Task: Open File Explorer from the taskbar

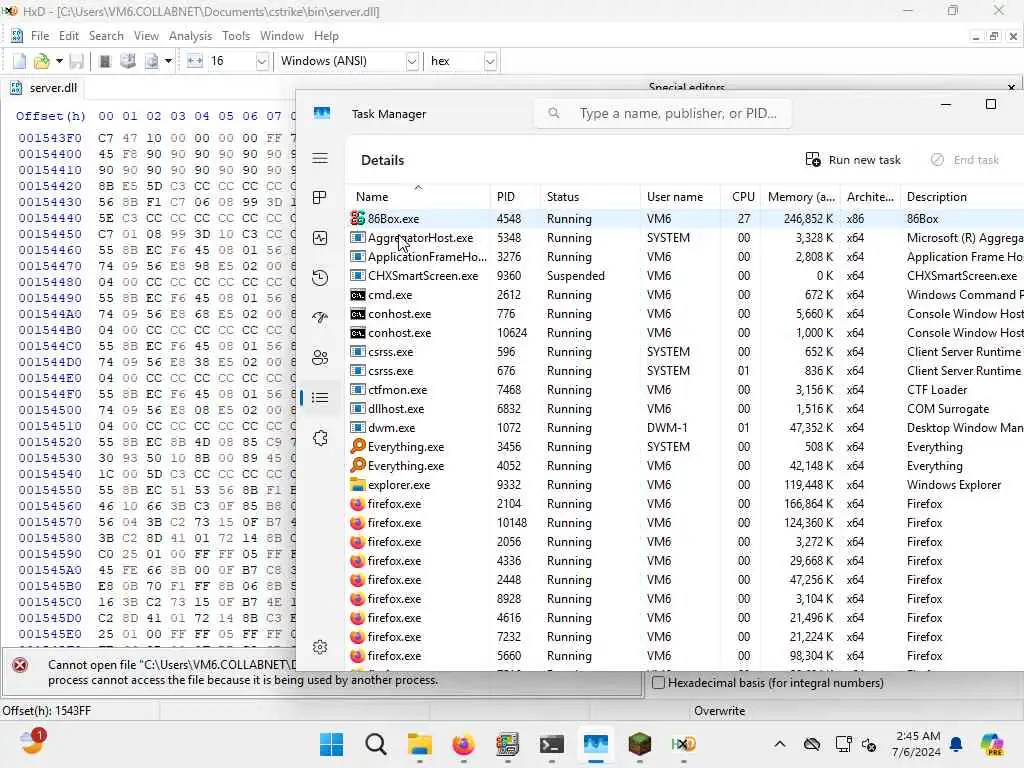Action: pos(420,744)
